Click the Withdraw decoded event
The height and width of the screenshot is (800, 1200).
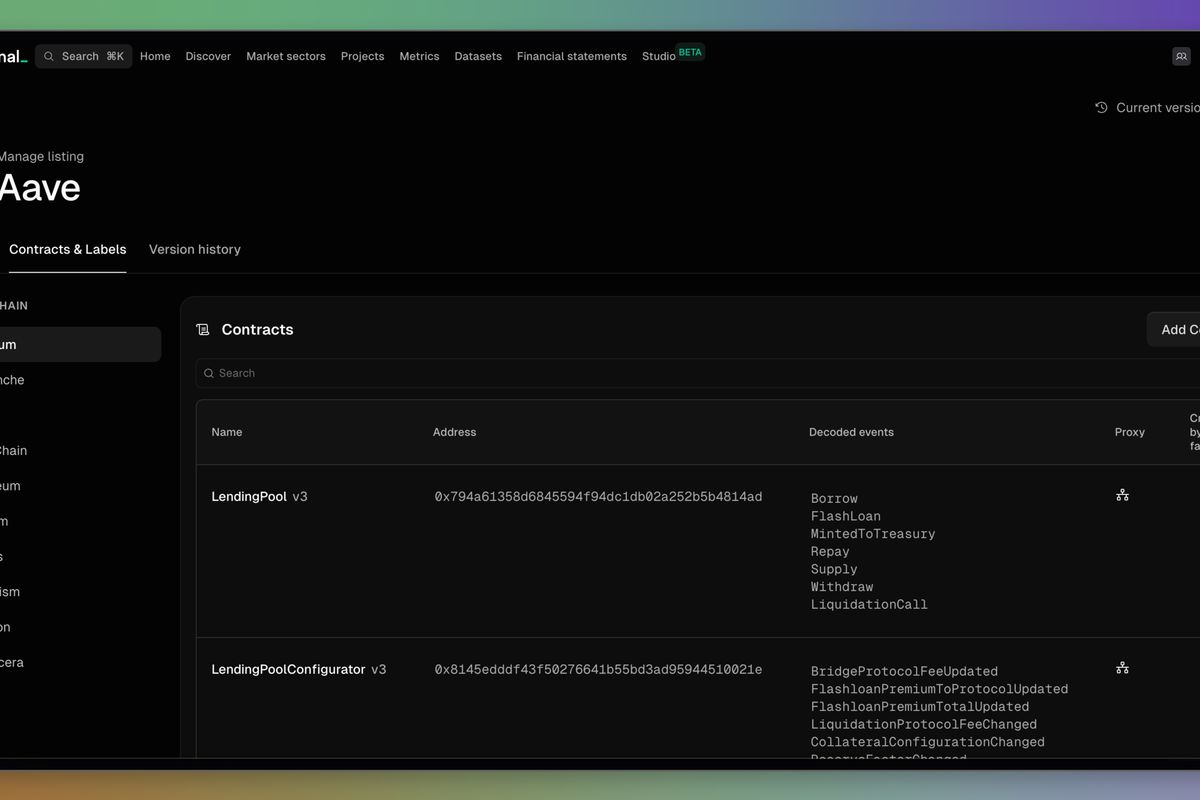click(x=842, y=587)
